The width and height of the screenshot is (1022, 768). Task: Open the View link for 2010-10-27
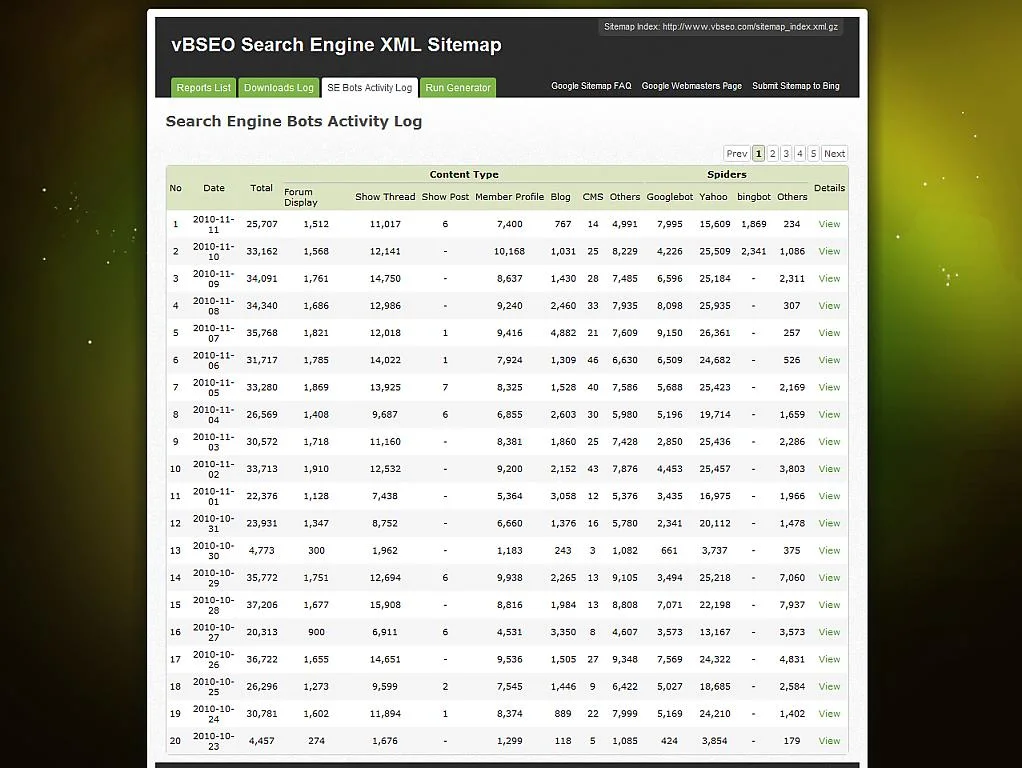829,632
